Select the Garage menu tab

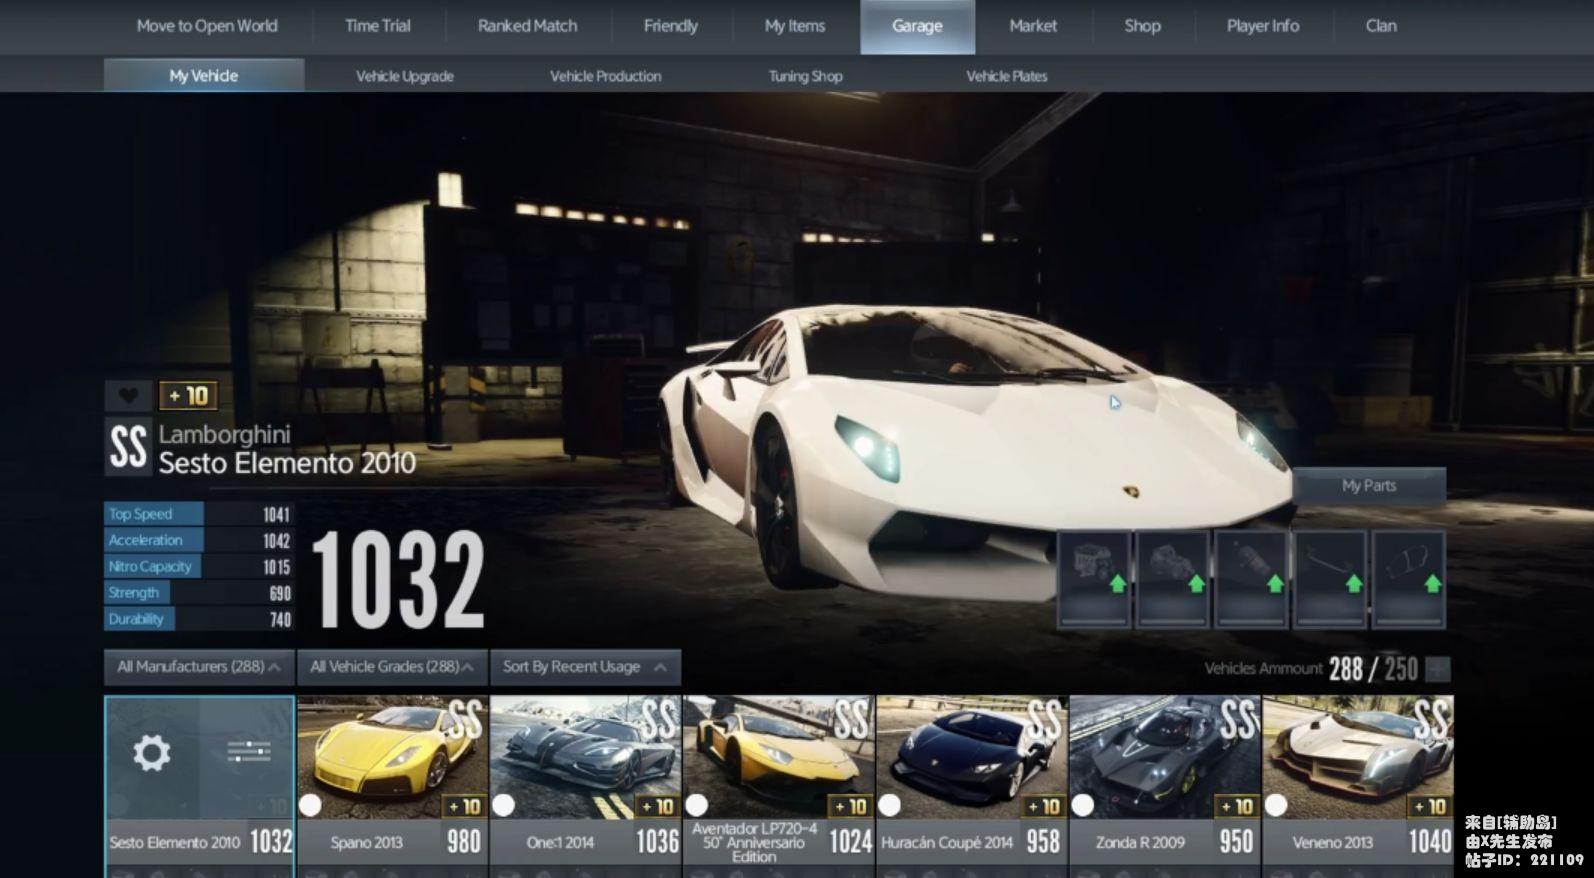point(917,26)
